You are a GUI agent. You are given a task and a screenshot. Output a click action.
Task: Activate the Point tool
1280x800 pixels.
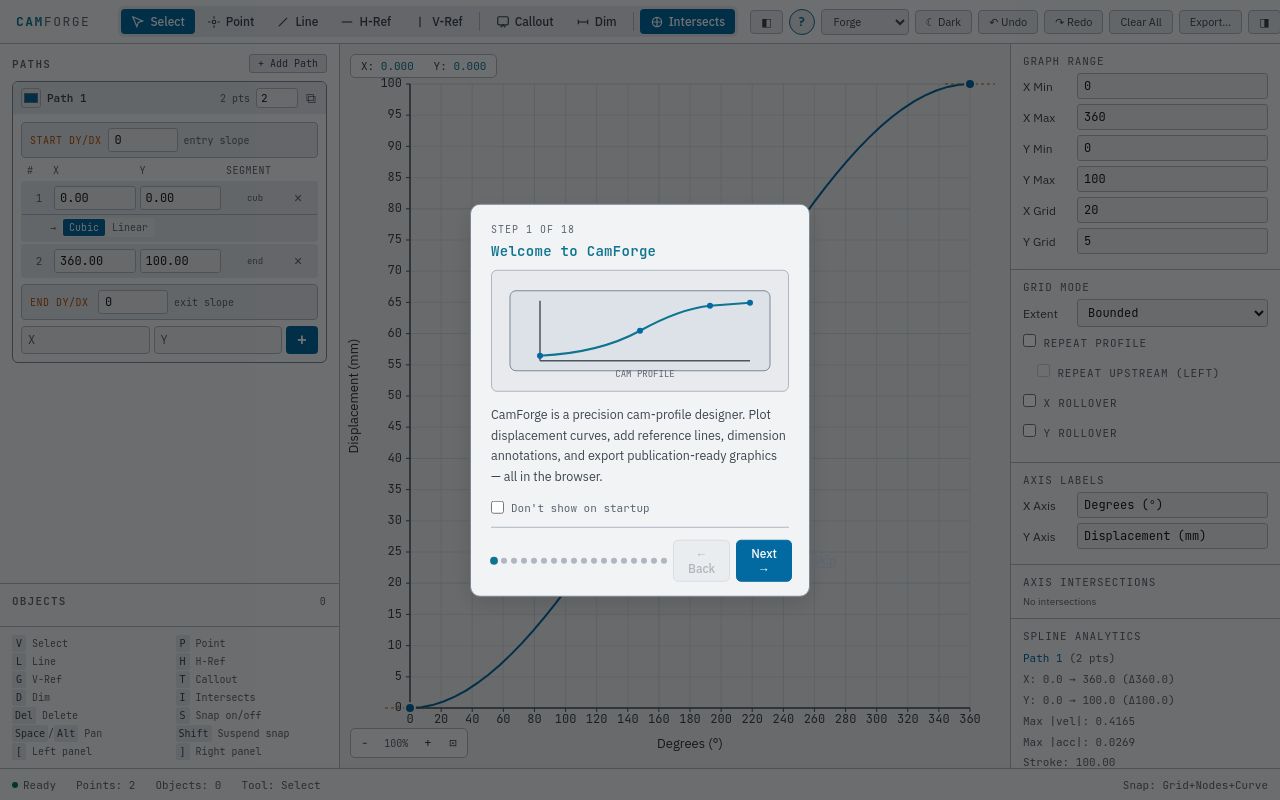click(231, 22)
